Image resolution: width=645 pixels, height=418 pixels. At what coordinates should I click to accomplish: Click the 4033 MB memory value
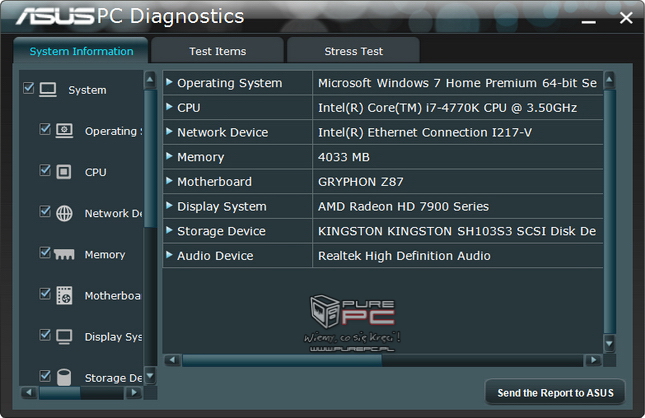pos(343,157)
